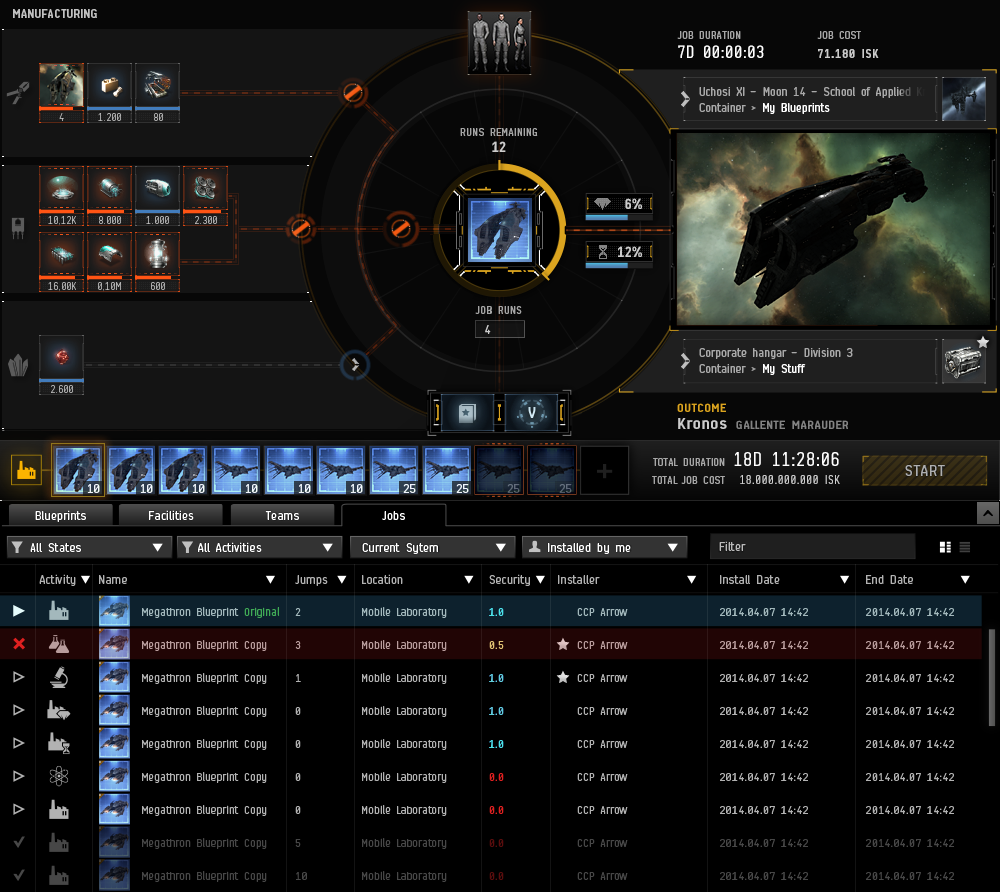Click the station facility image icon
Image resolution: width=1000 pixels, height=892 pixels.
pyautogui.click(x=964, y=99)
